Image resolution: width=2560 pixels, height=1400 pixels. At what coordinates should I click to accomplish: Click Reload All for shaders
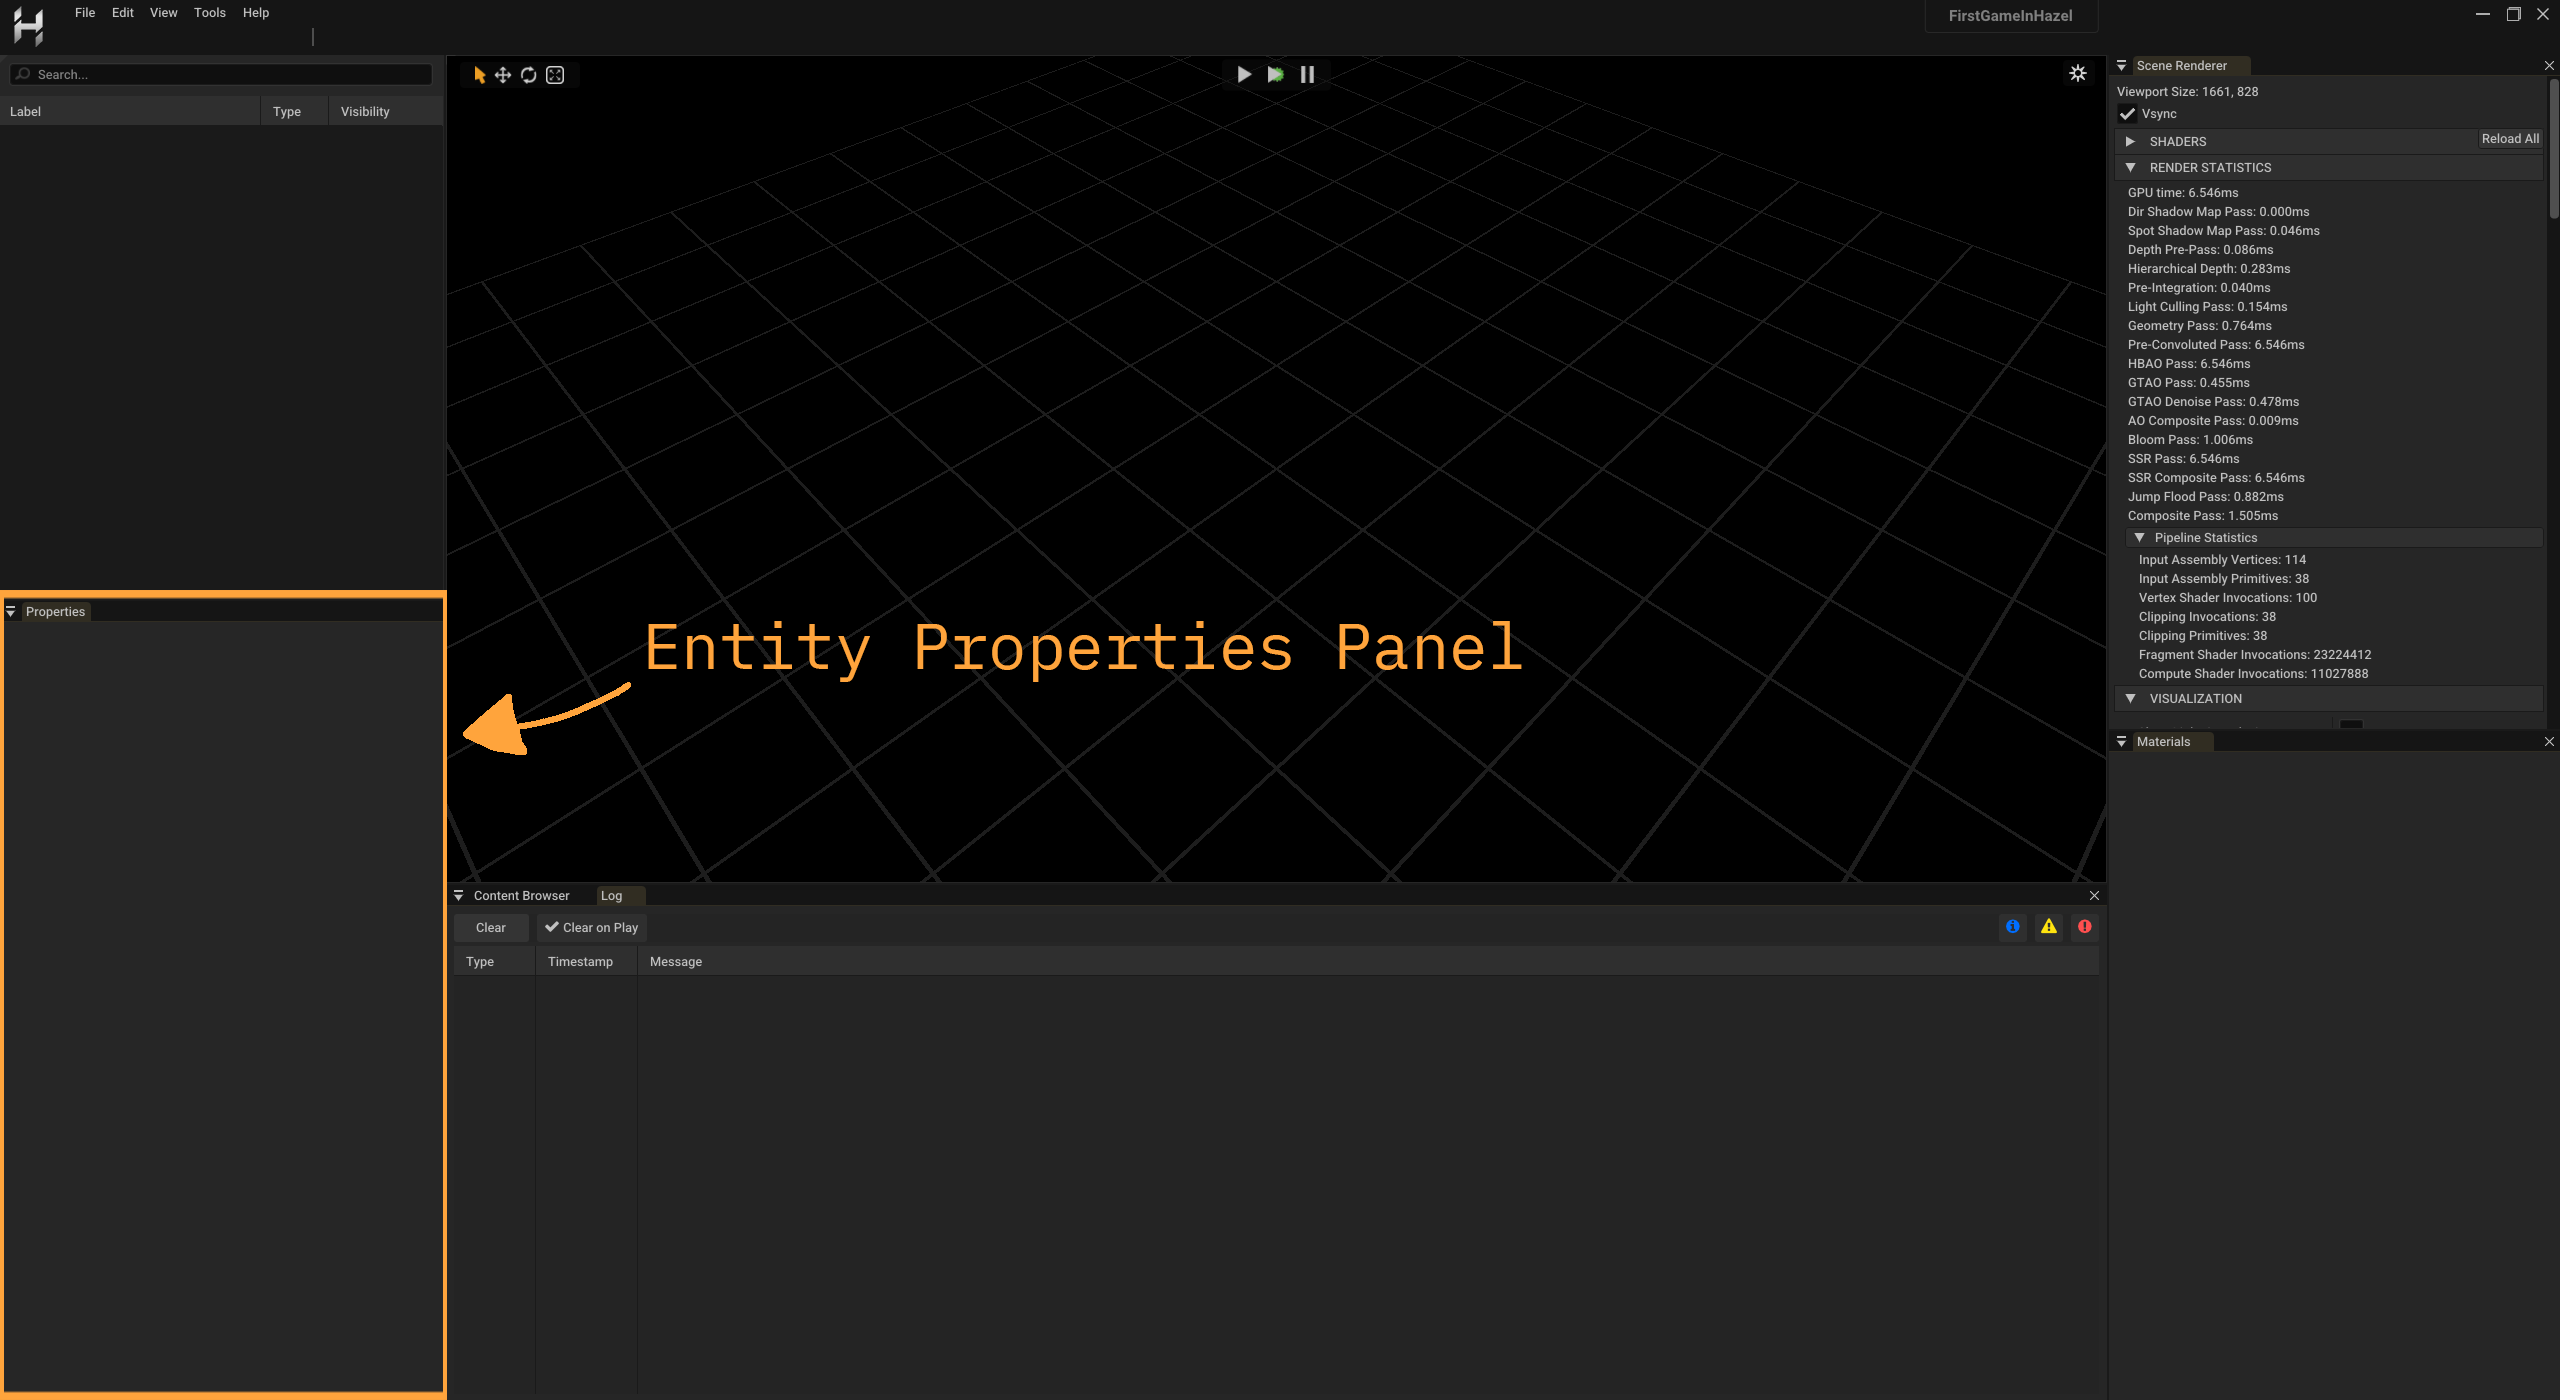pos(2510,138)
